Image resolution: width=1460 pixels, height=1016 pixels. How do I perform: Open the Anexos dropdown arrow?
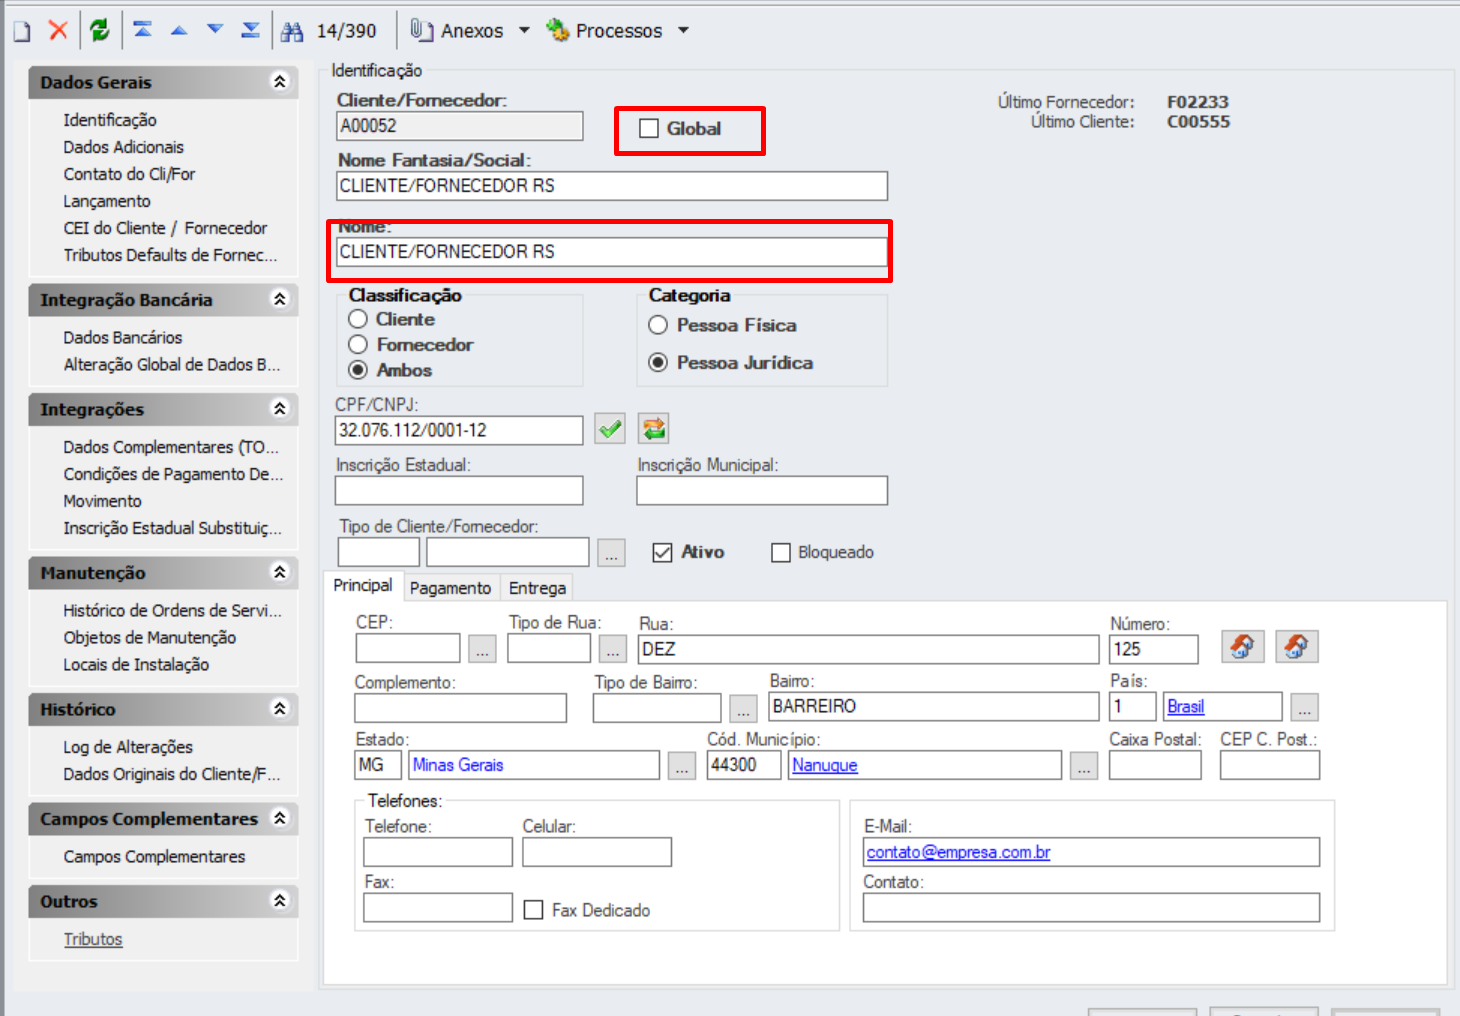pos(524,30)
